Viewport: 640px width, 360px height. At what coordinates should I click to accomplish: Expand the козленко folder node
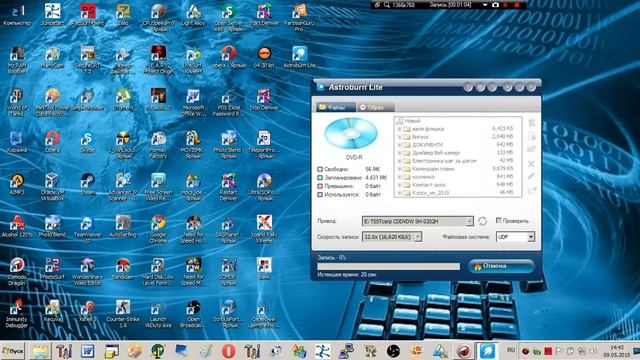click(399, 176)
